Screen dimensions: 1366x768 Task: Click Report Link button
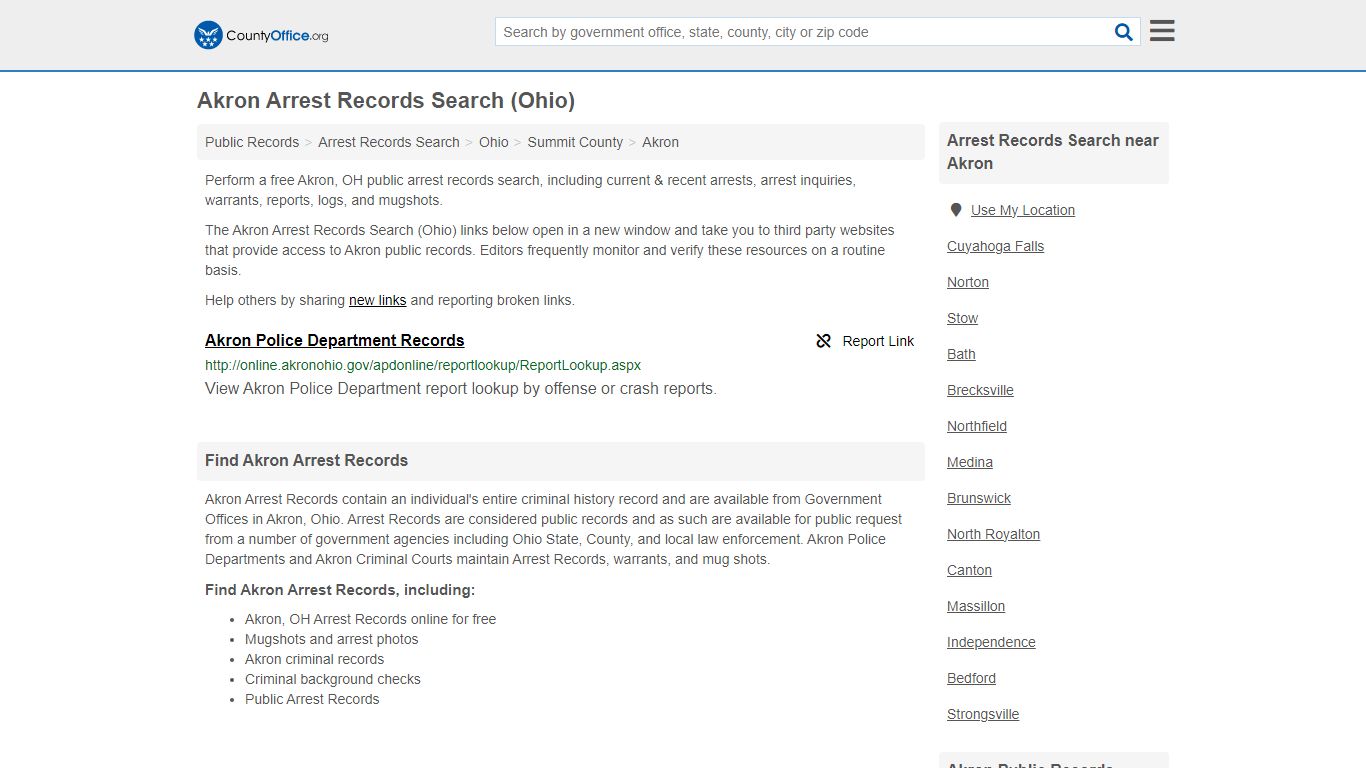[x=865, y=341]
